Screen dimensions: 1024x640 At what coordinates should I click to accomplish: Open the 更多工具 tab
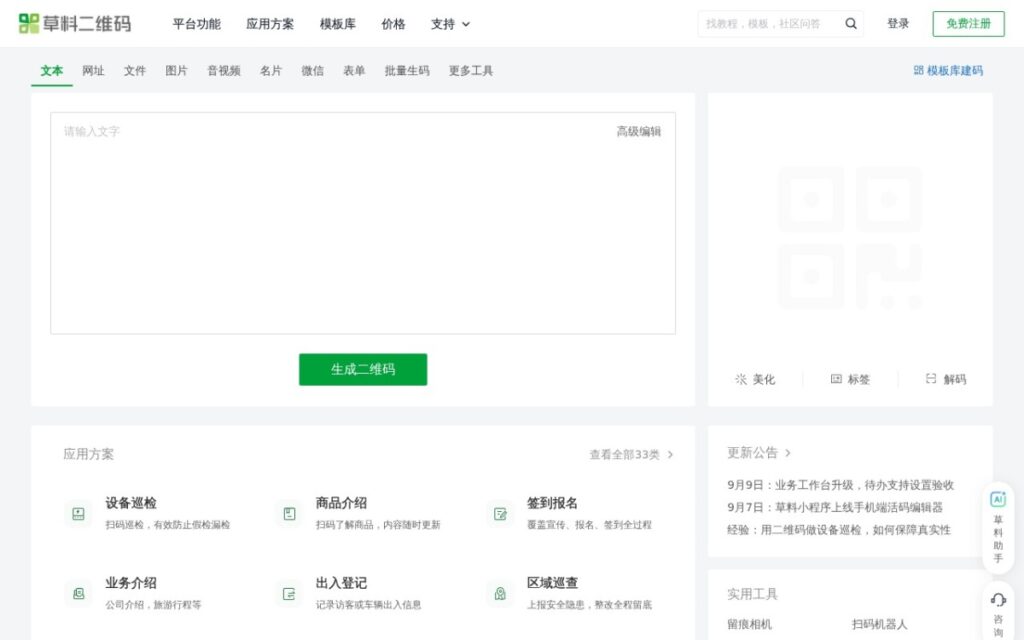[471, 71]
